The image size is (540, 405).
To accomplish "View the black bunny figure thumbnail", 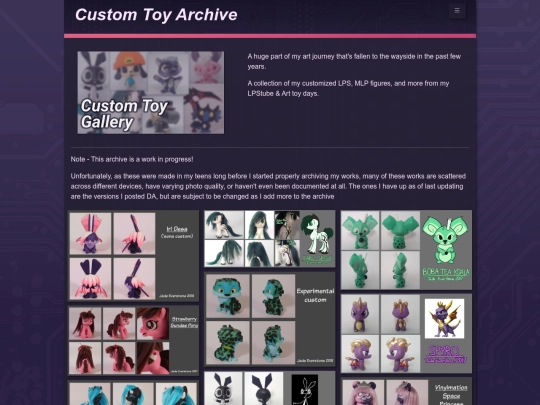I will coord(270,388).
